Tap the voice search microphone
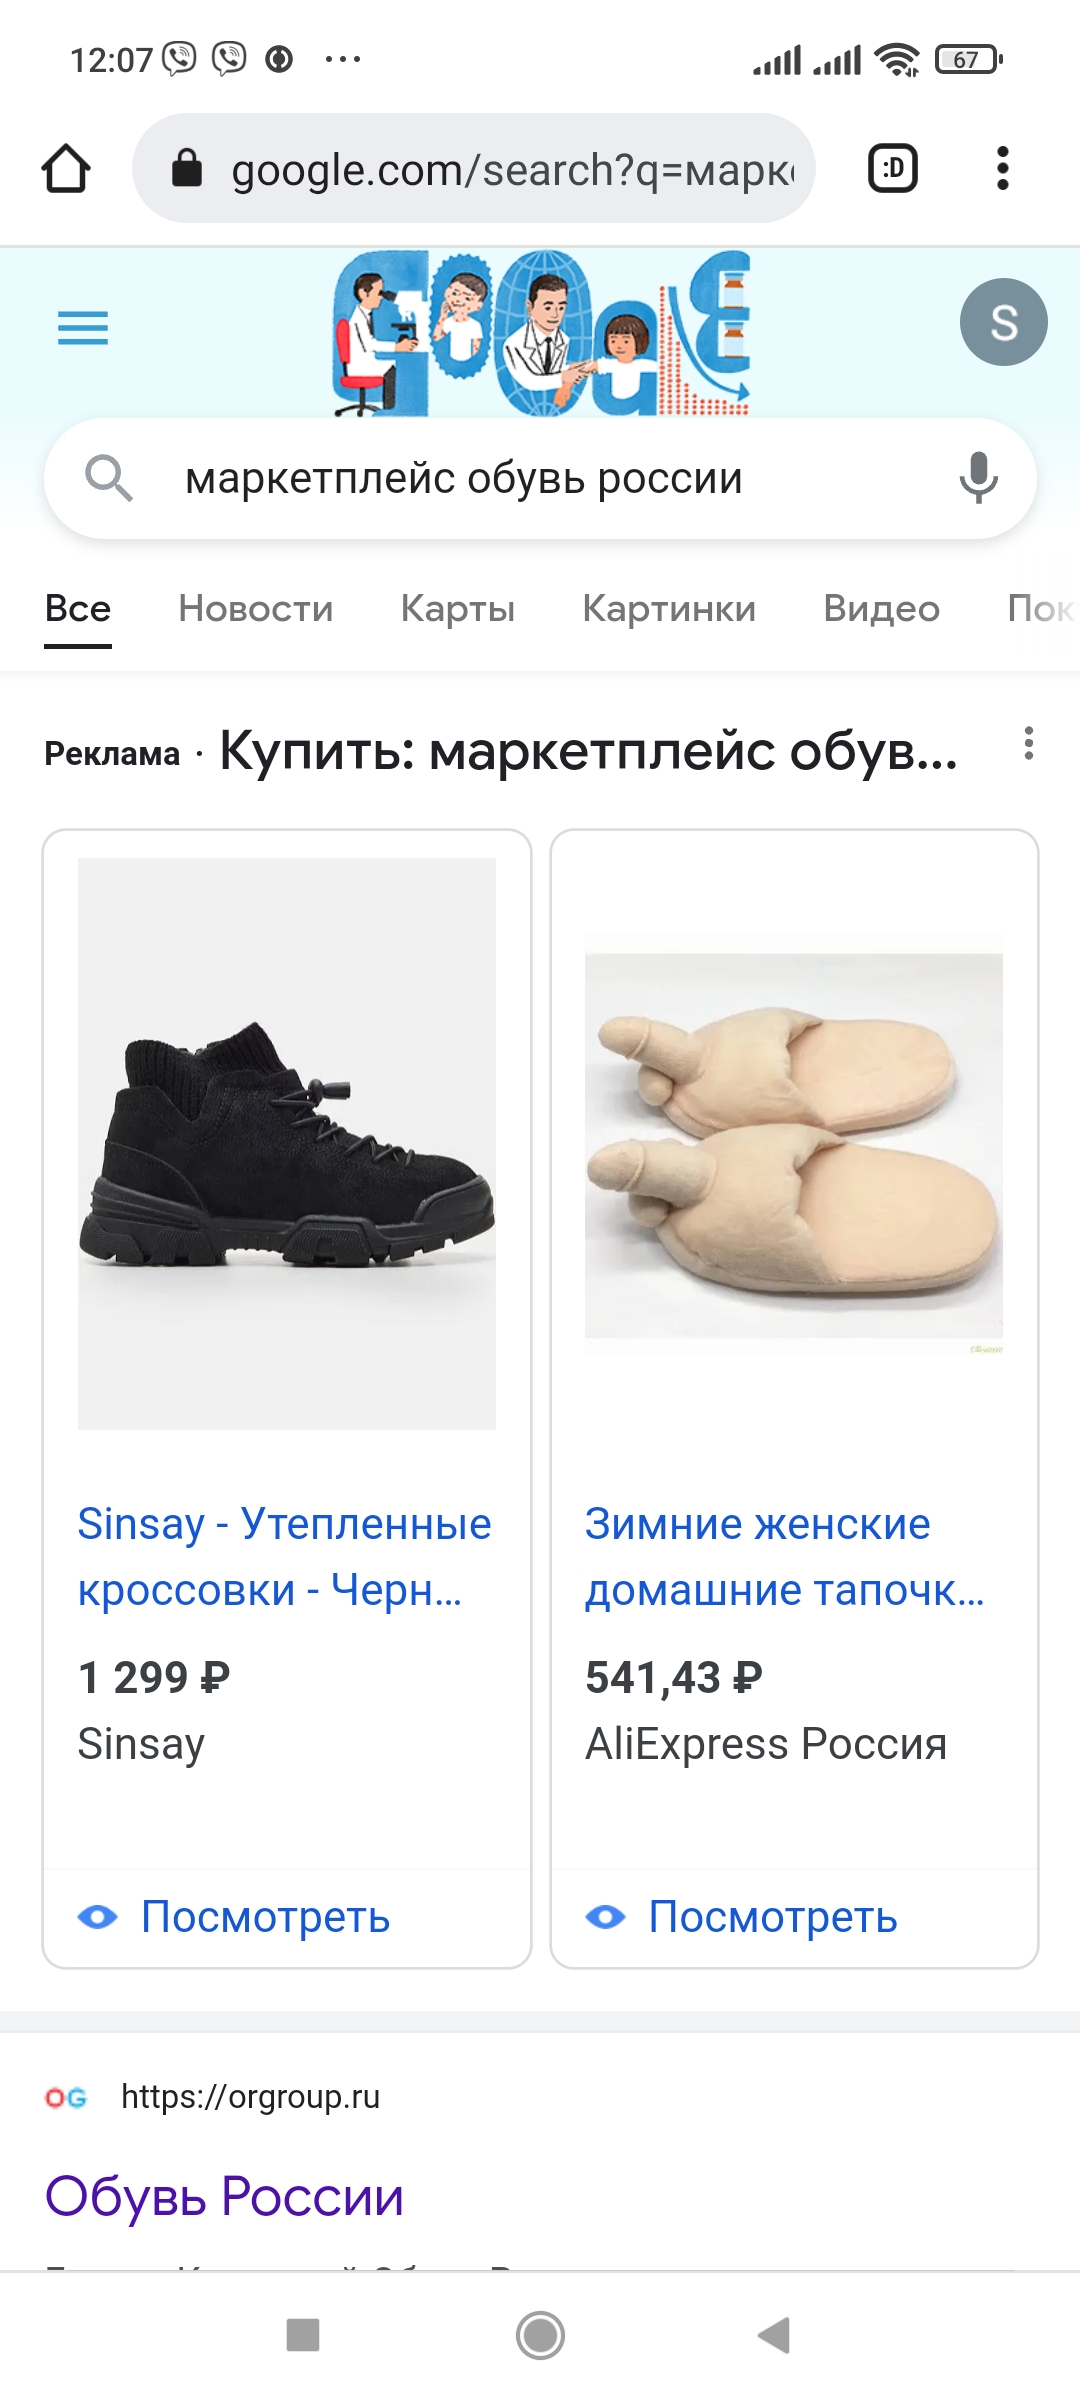 [x=978, y=478]
